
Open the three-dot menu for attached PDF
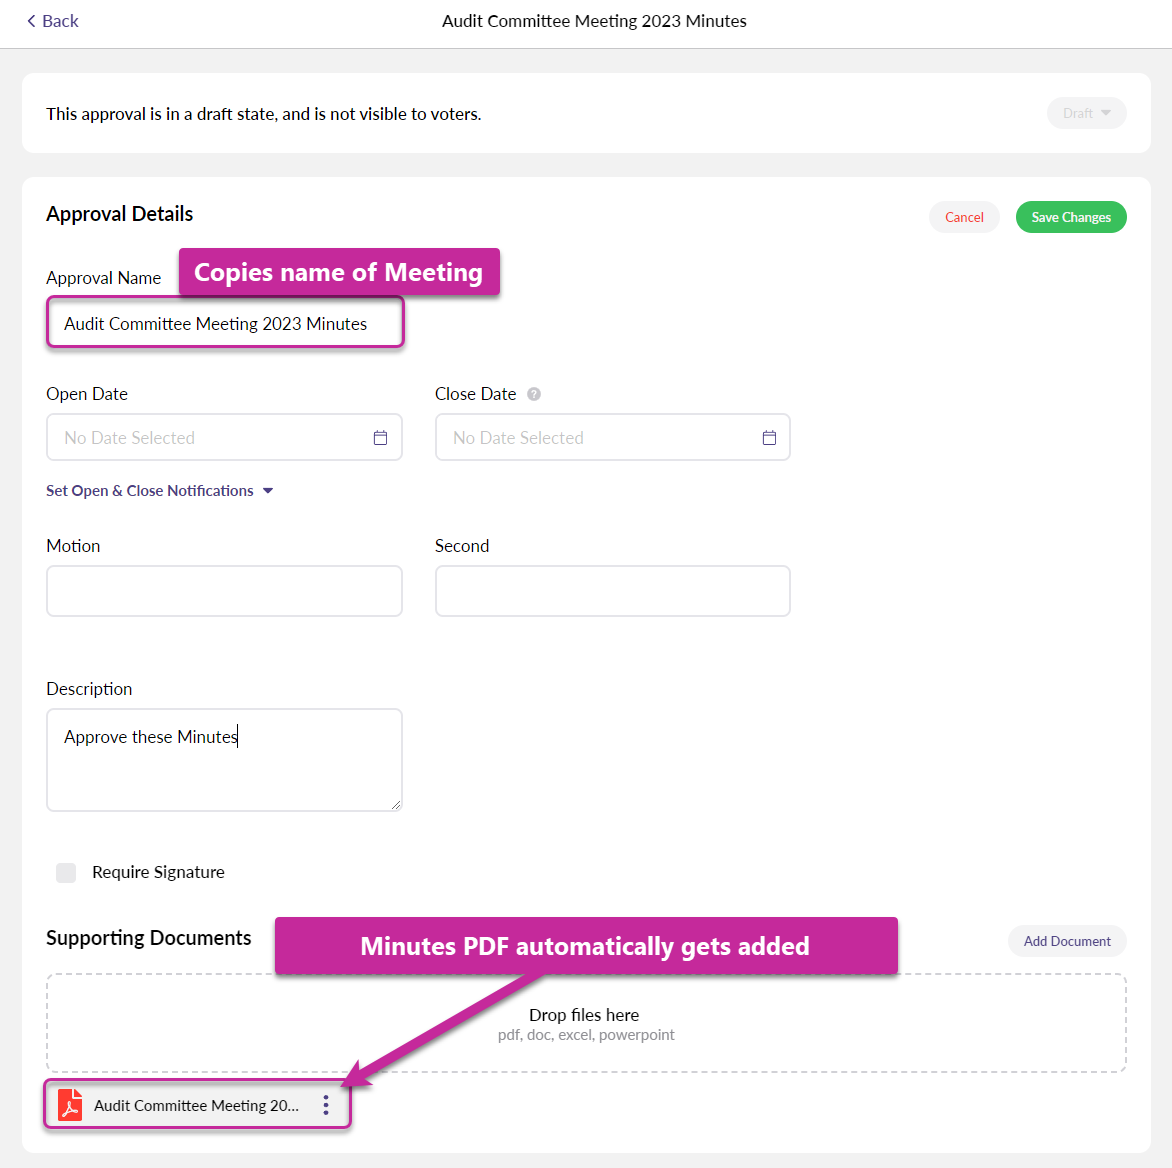[x=326, y=1105]
